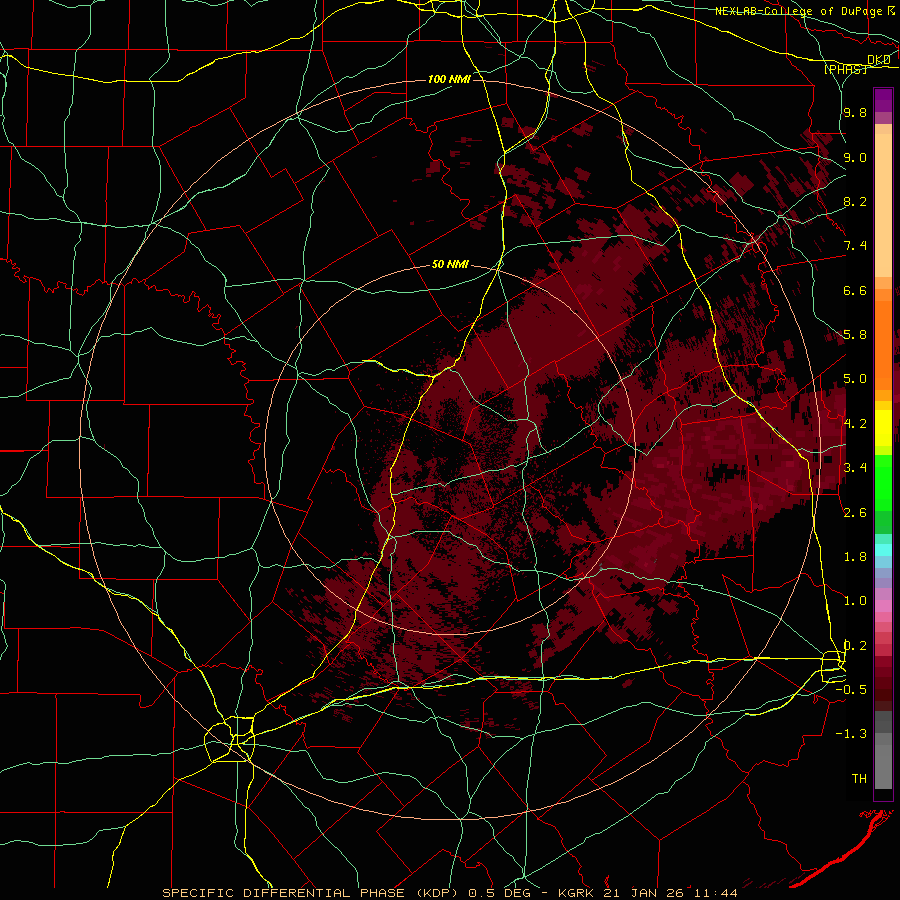This screenshot has width=900, height=900.
Task: Click the "TH" threshold label on the scale
Action: 859,779
